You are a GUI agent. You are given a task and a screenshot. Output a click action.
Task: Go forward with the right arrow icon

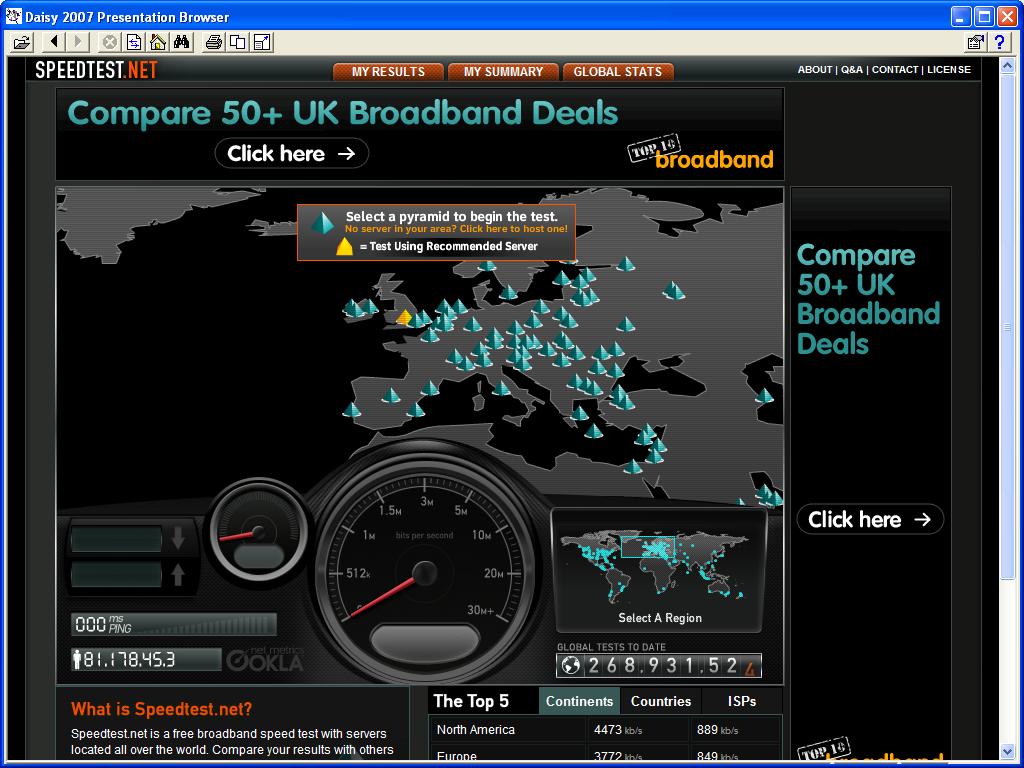coord(78,42)
